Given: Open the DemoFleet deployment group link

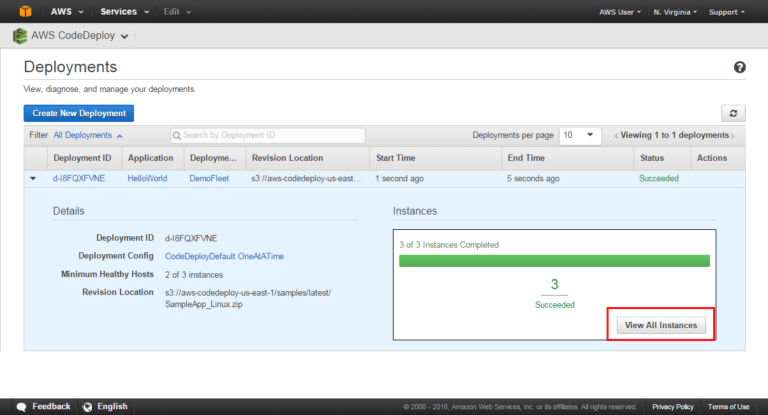Looking at the screenshot, I should pos(209,178).
